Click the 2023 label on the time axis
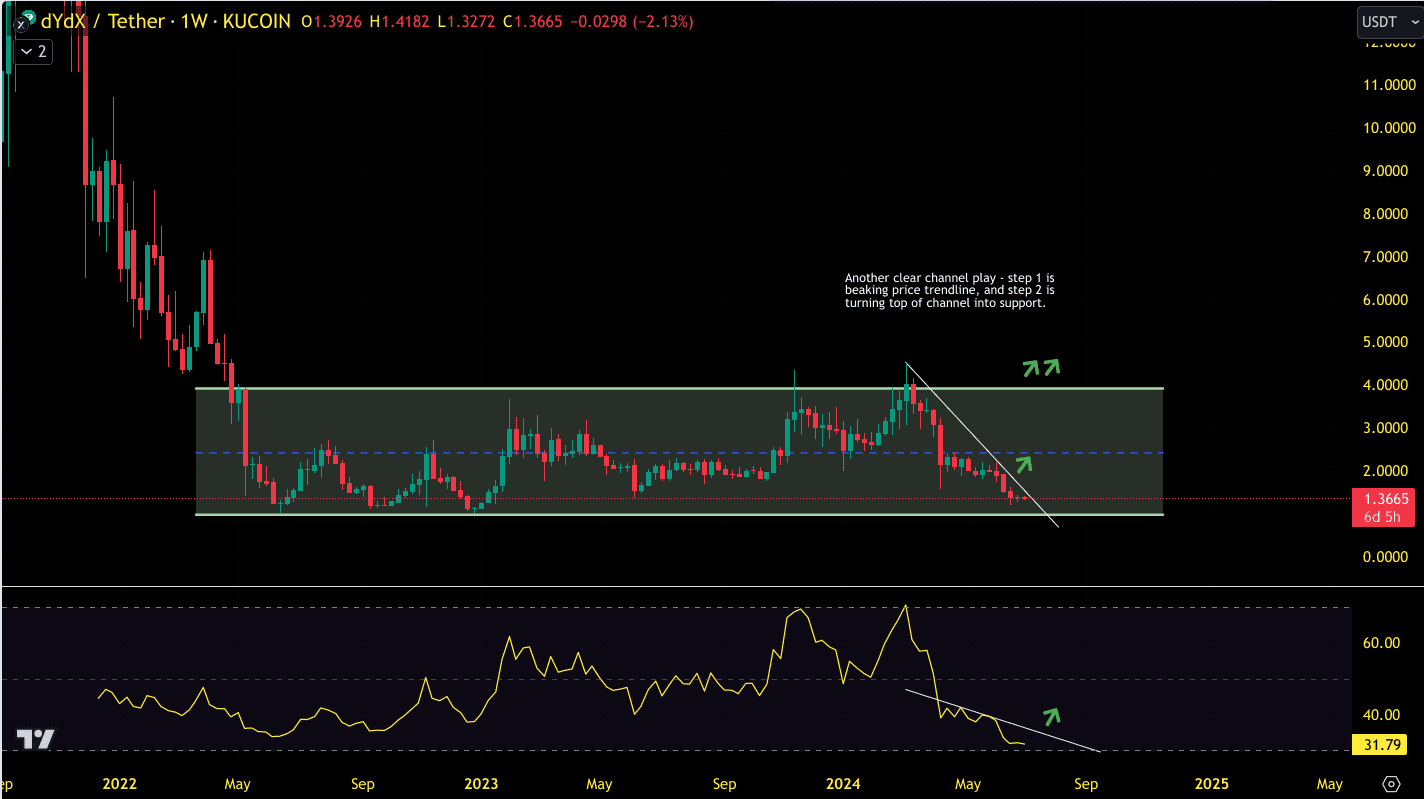The width and height of the screenshot is (1424, 799). [x=482, y=784]
